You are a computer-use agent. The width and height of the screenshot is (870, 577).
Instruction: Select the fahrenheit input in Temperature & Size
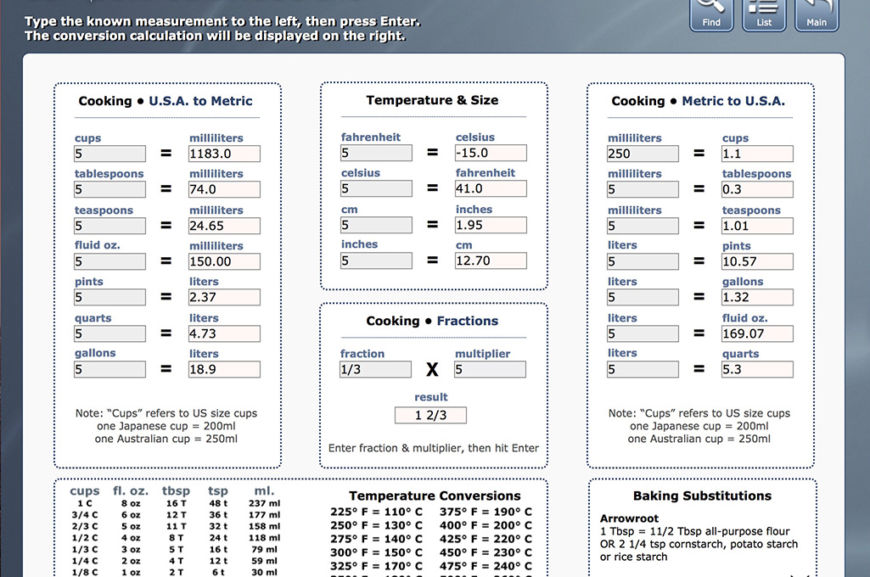pyautogui.click(x=376, y=153)
